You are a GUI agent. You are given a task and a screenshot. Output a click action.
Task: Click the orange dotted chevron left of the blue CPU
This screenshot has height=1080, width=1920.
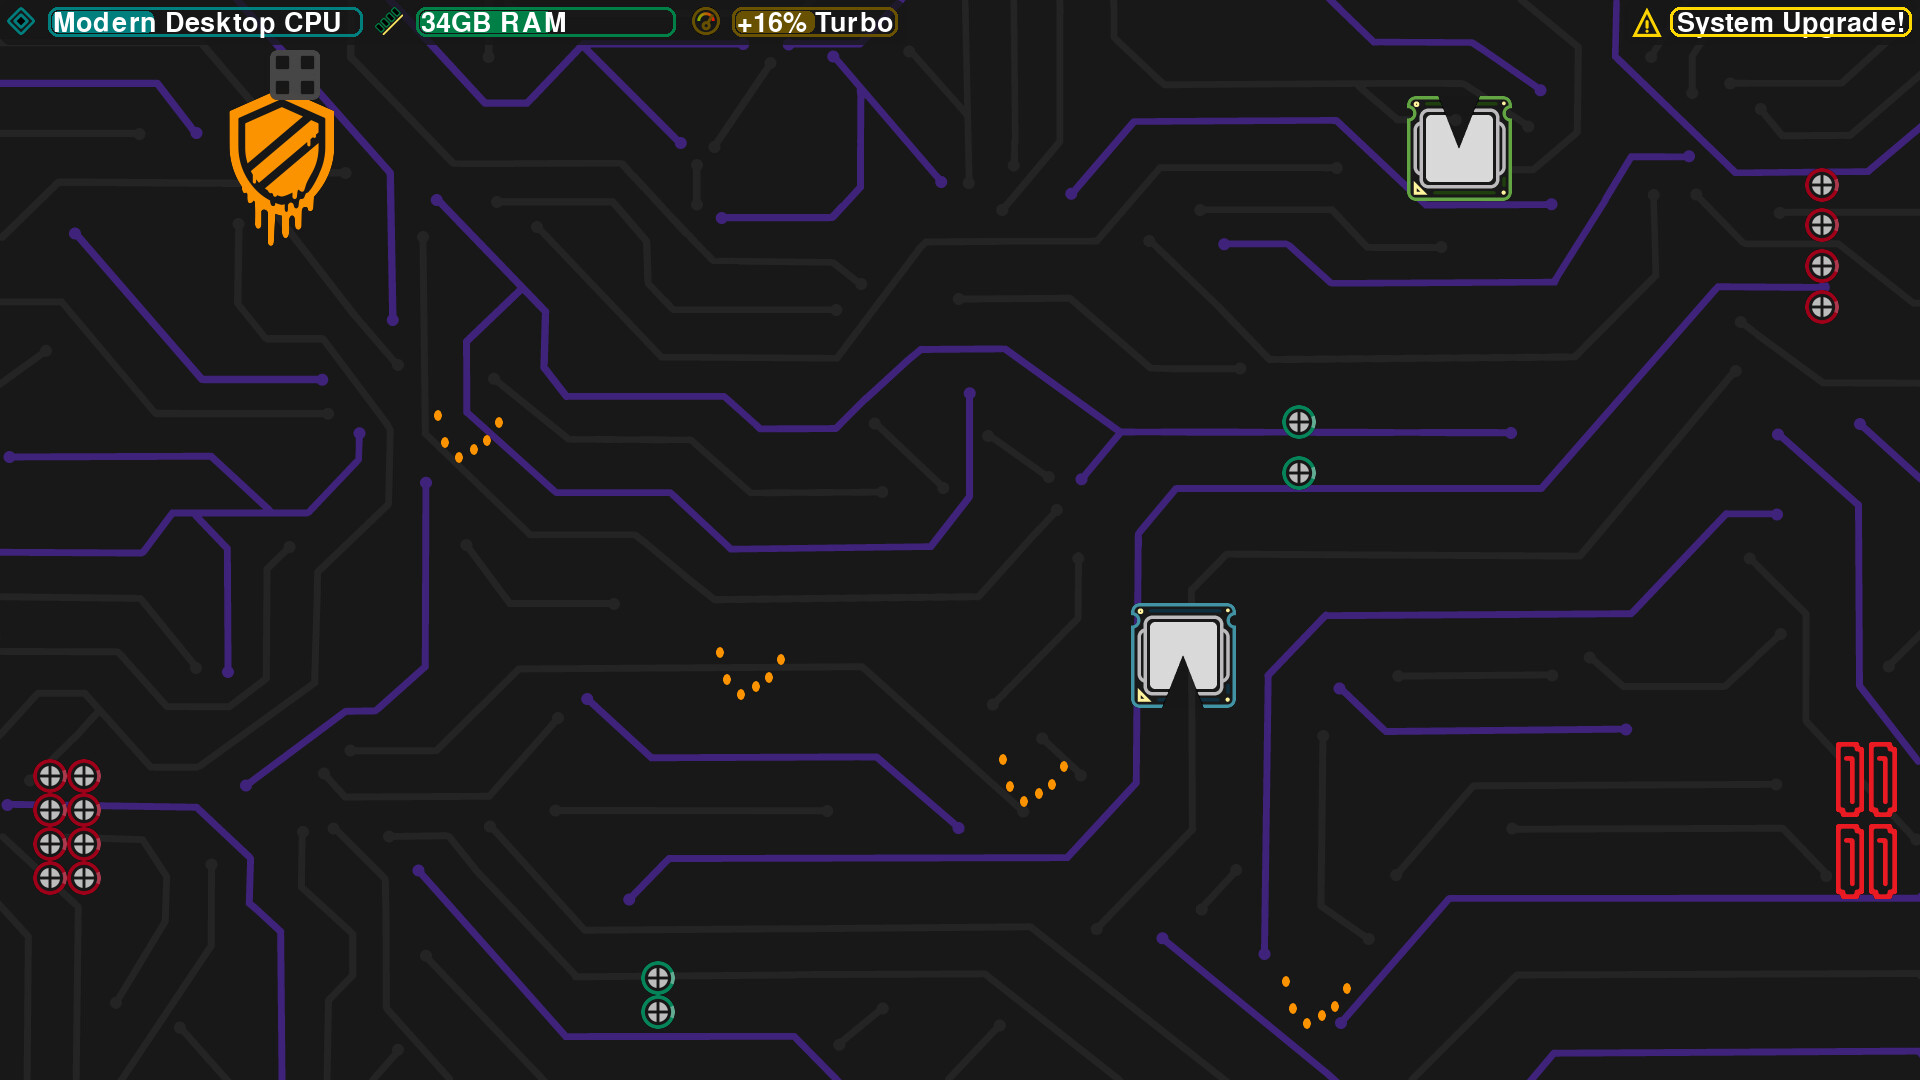point(1033,780)
